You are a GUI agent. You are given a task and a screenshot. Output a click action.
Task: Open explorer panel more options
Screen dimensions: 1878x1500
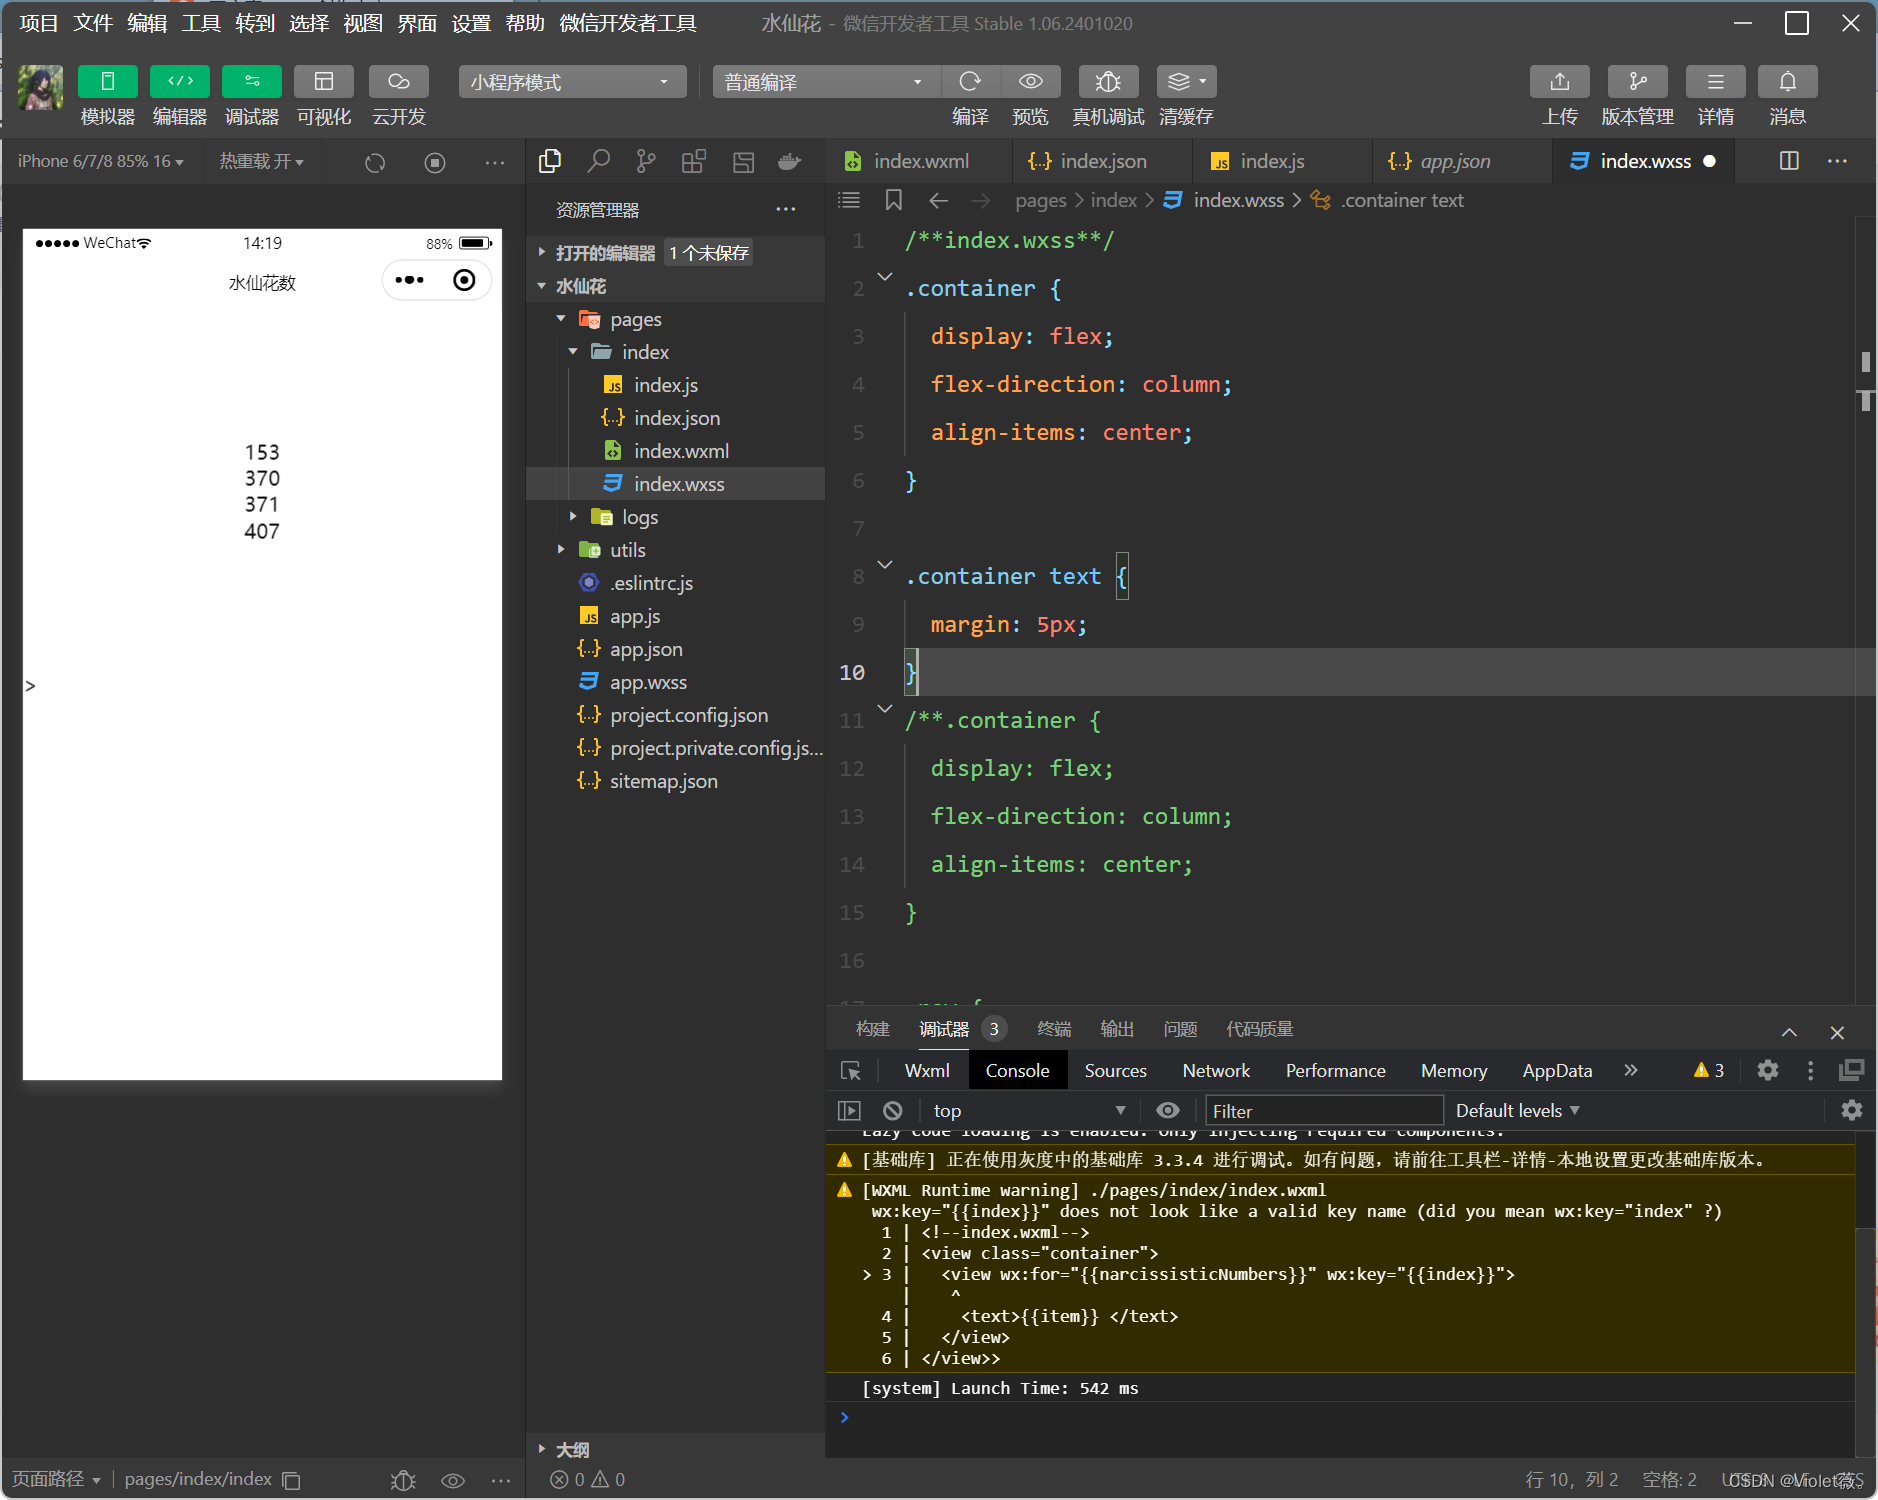(786, 209)
